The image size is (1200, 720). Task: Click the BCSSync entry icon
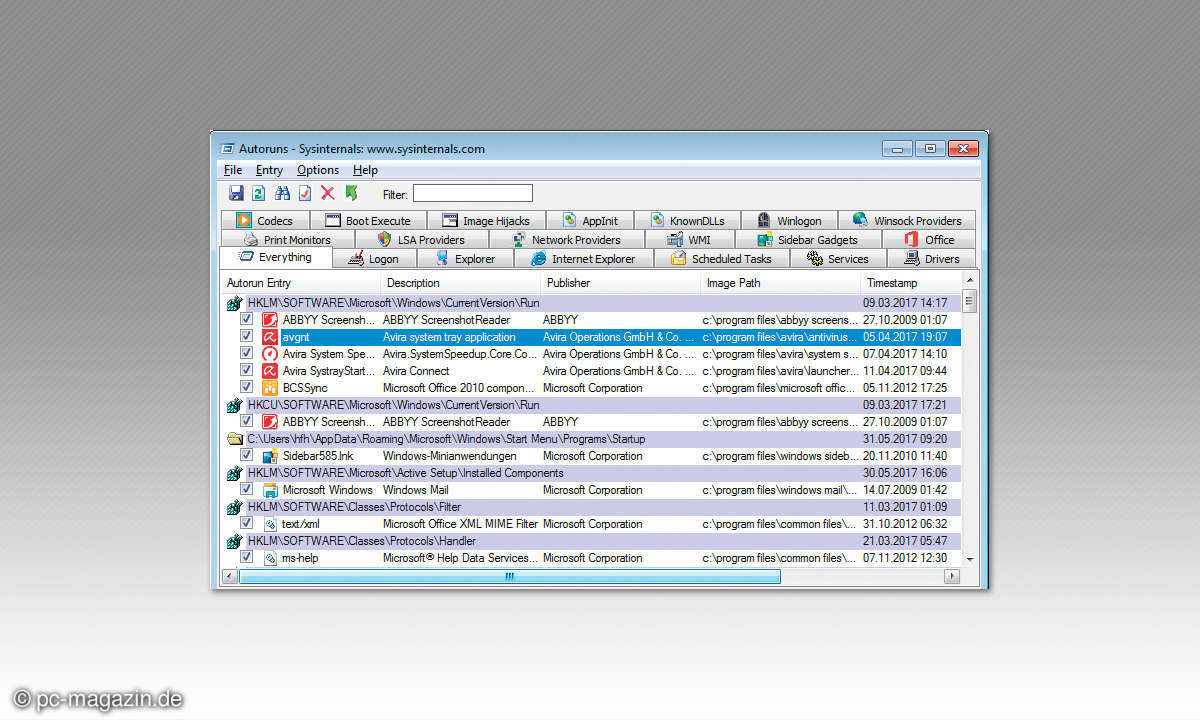[269, 388]
